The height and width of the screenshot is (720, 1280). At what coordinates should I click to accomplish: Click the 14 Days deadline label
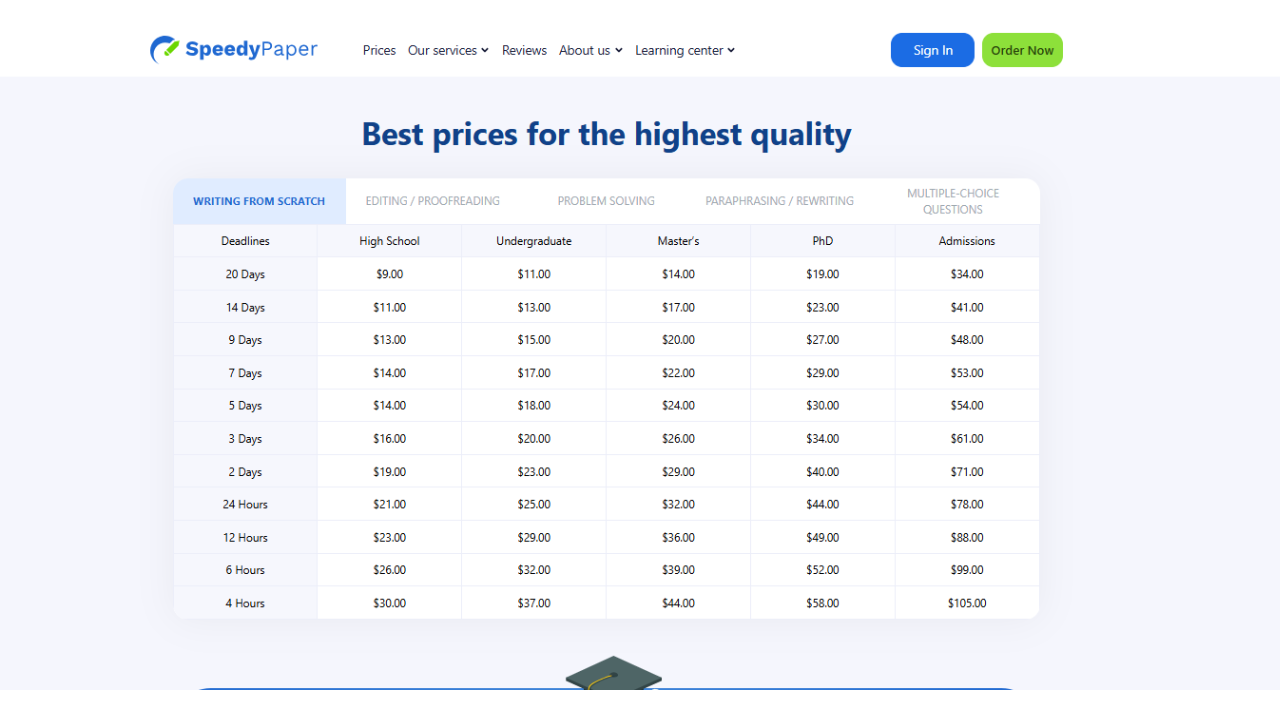tap(245, 307)
